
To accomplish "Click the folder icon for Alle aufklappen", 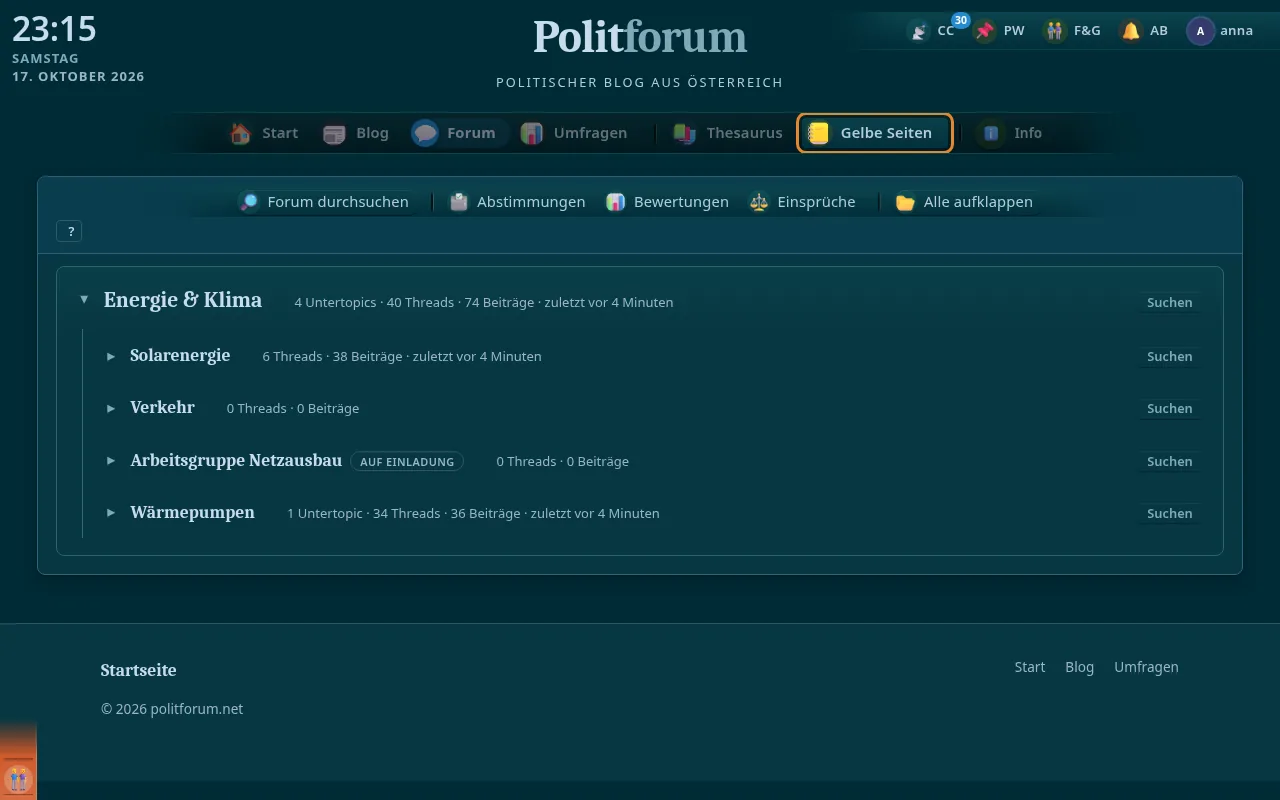I will click(906, 202).
